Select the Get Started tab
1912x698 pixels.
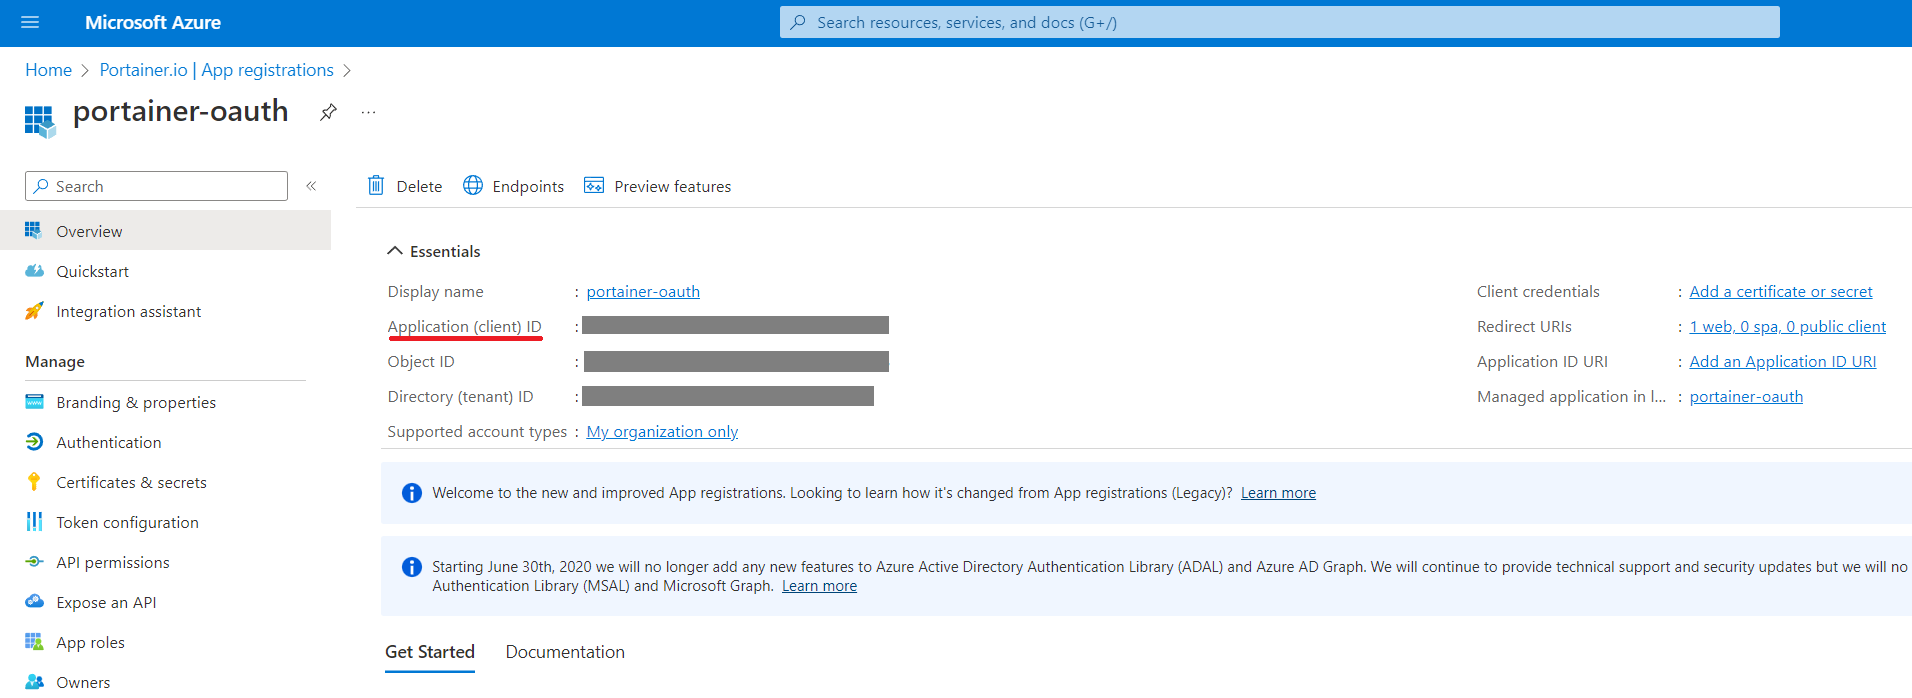click(x=430, y=652)
